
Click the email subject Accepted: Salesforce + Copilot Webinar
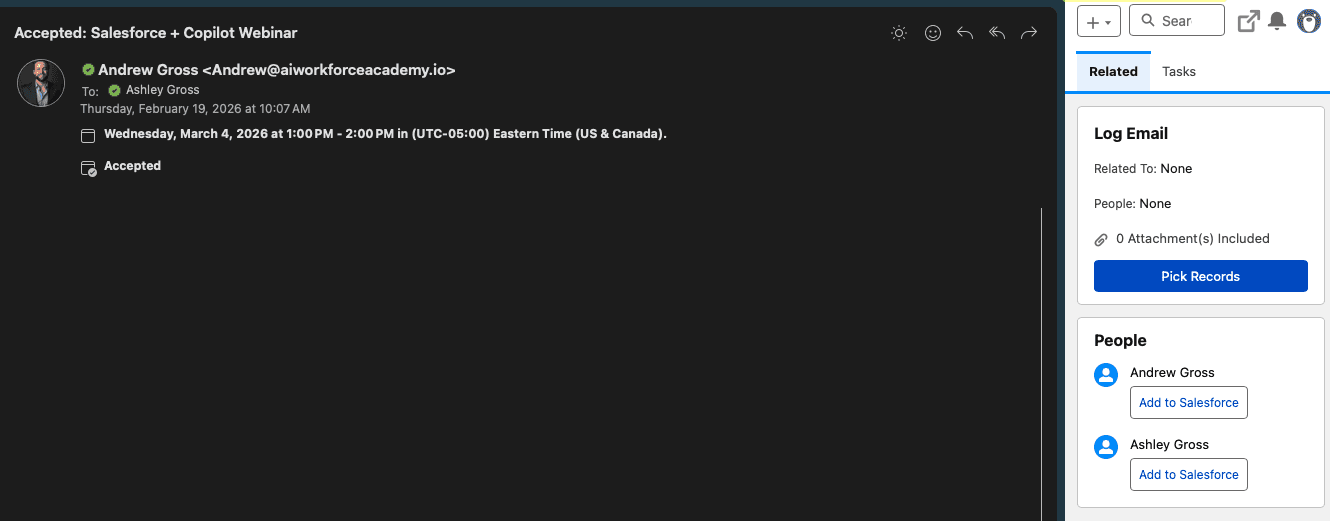coord(156,32)
